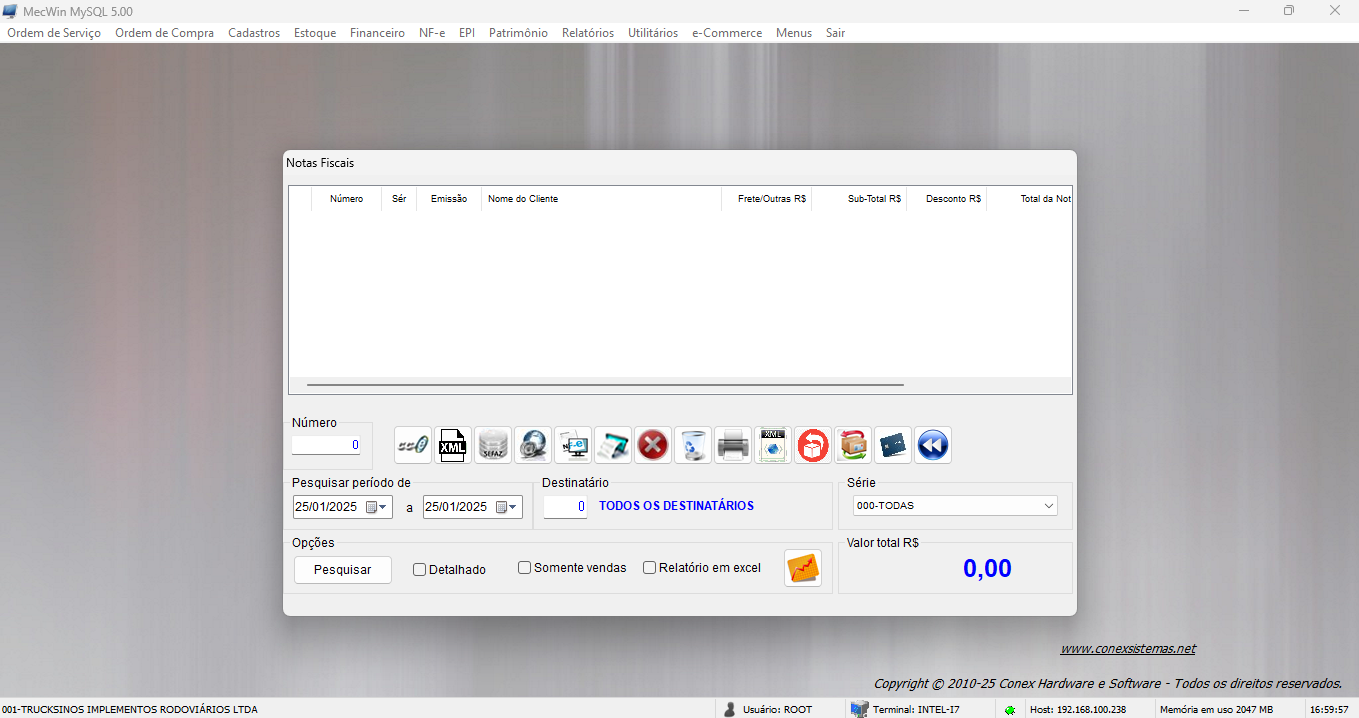Click the red return box icon
1359x718 pixels.
[x=813, y=445]
